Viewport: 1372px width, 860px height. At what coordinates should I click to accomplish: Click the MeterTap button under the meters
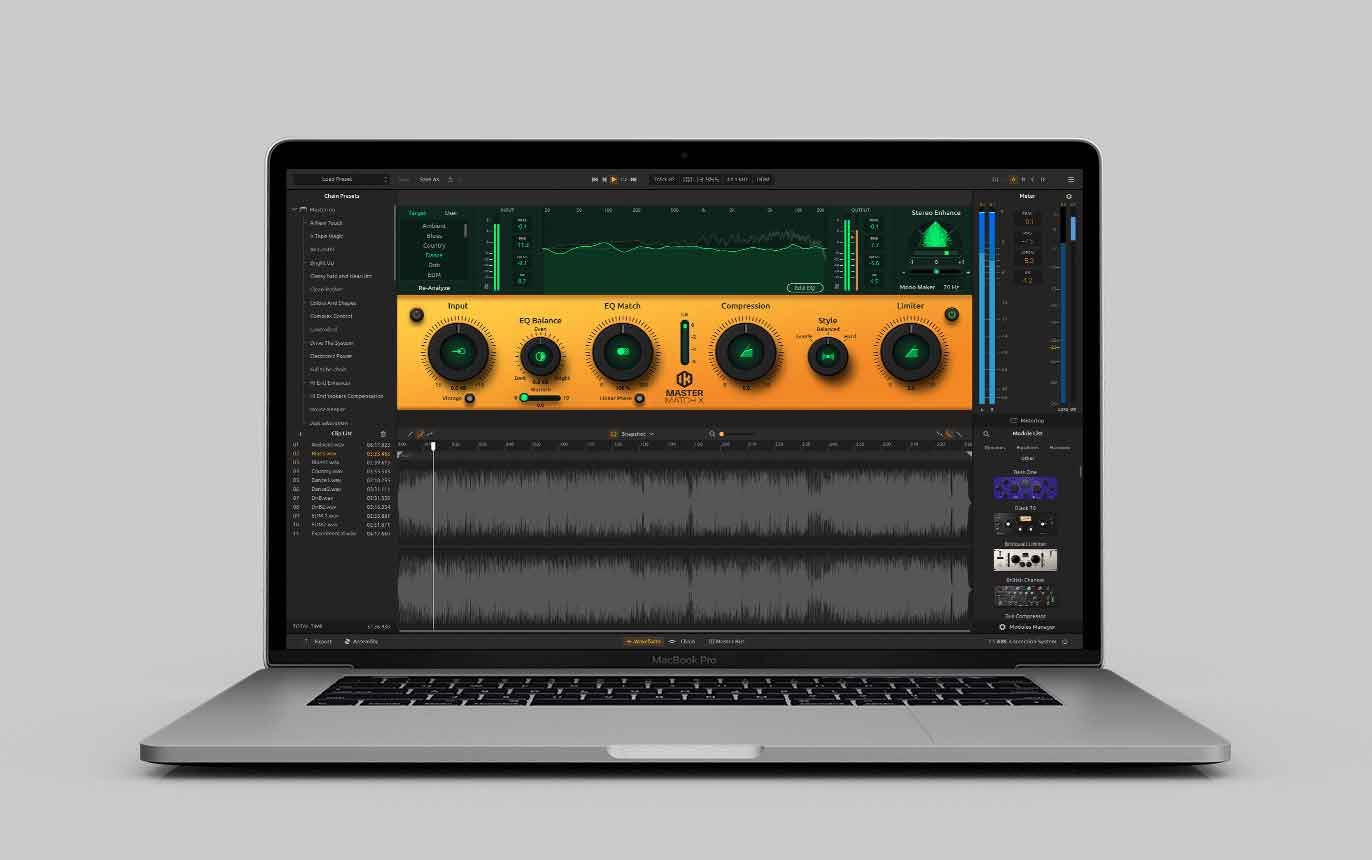(1027, 420)
